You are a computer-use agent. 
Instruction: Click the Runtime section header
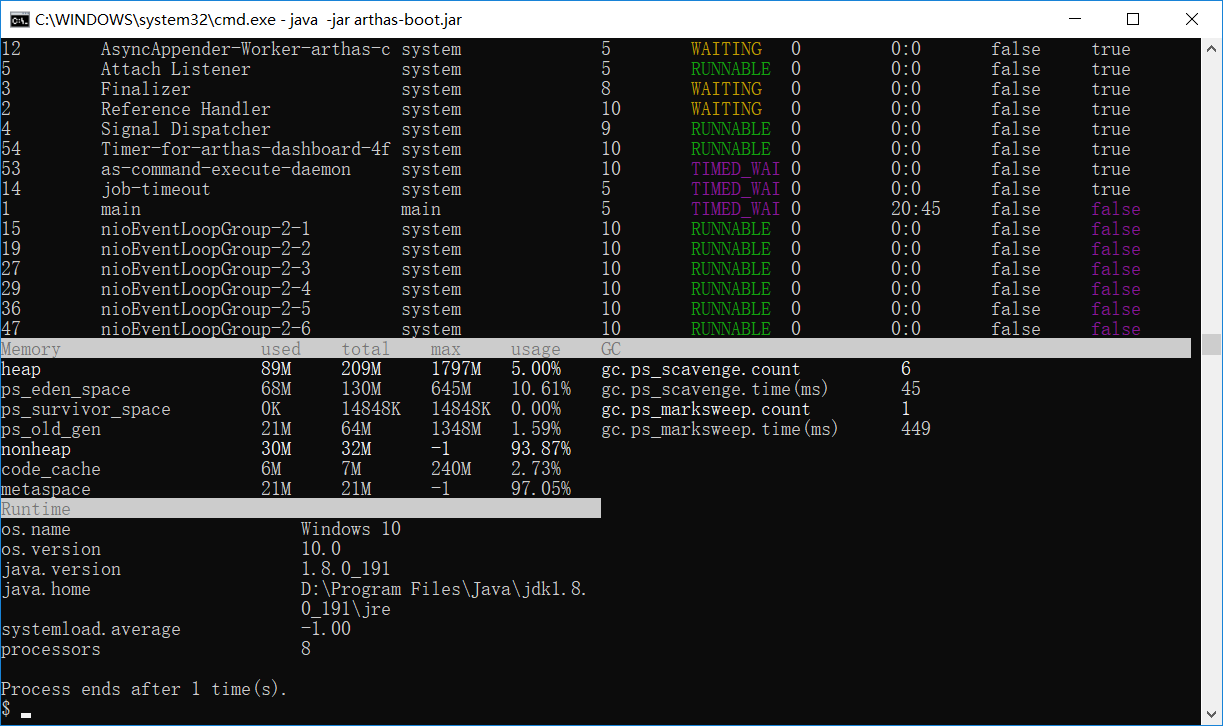tap(36, 509)
